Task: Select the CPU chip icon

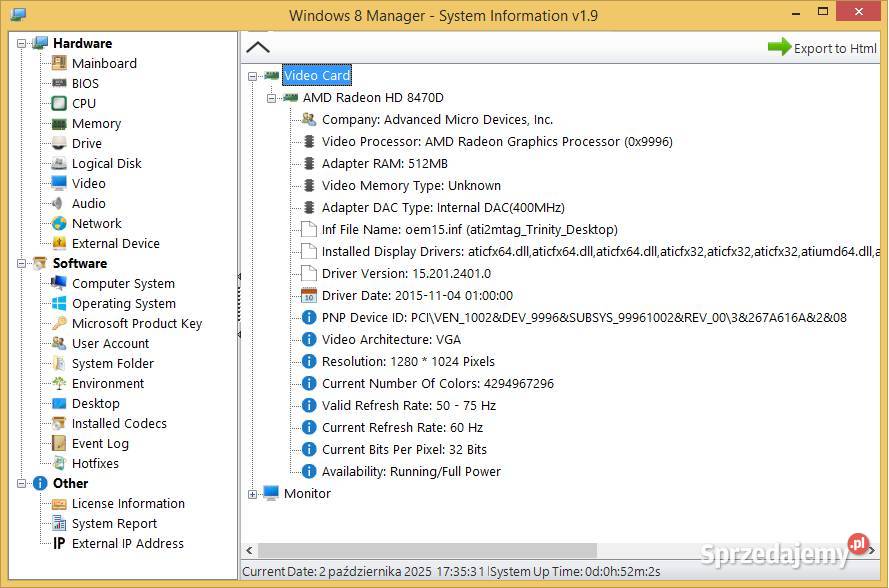Action: pos(59,103)
